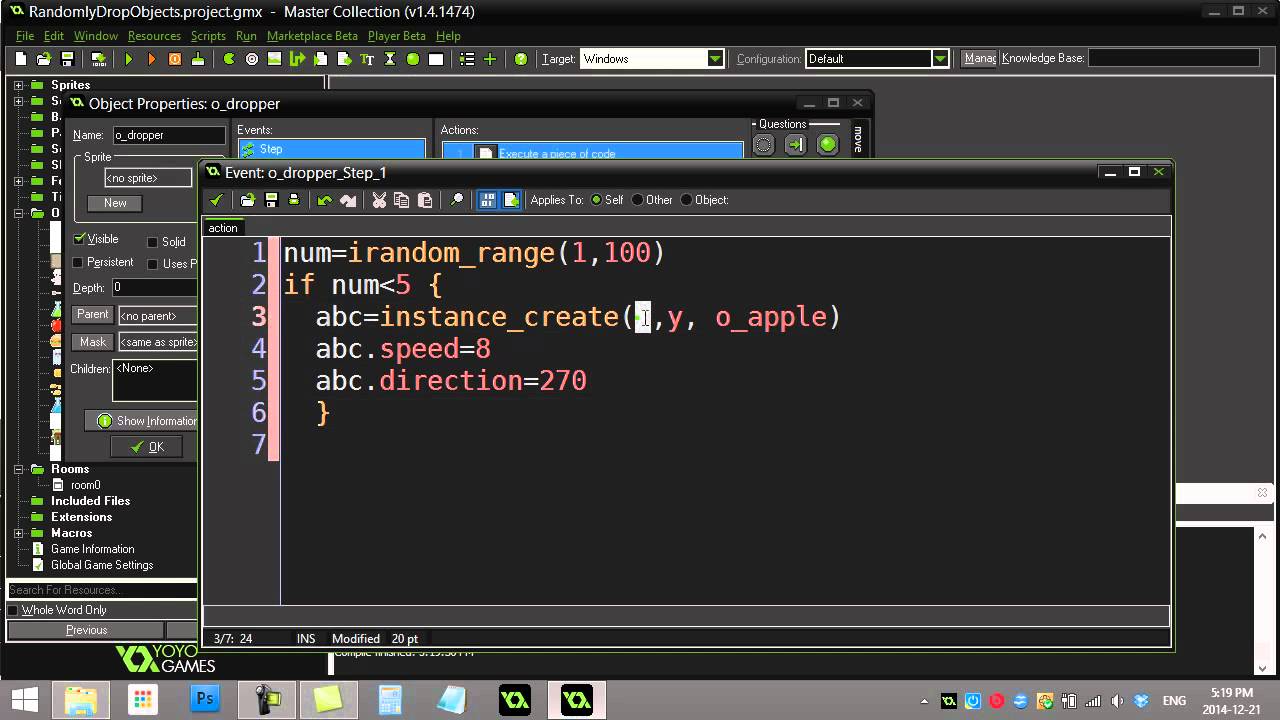Viewport: 1280px width, 720px height.
Task: Select the action tab in code editor
Action: click(223, 228)
